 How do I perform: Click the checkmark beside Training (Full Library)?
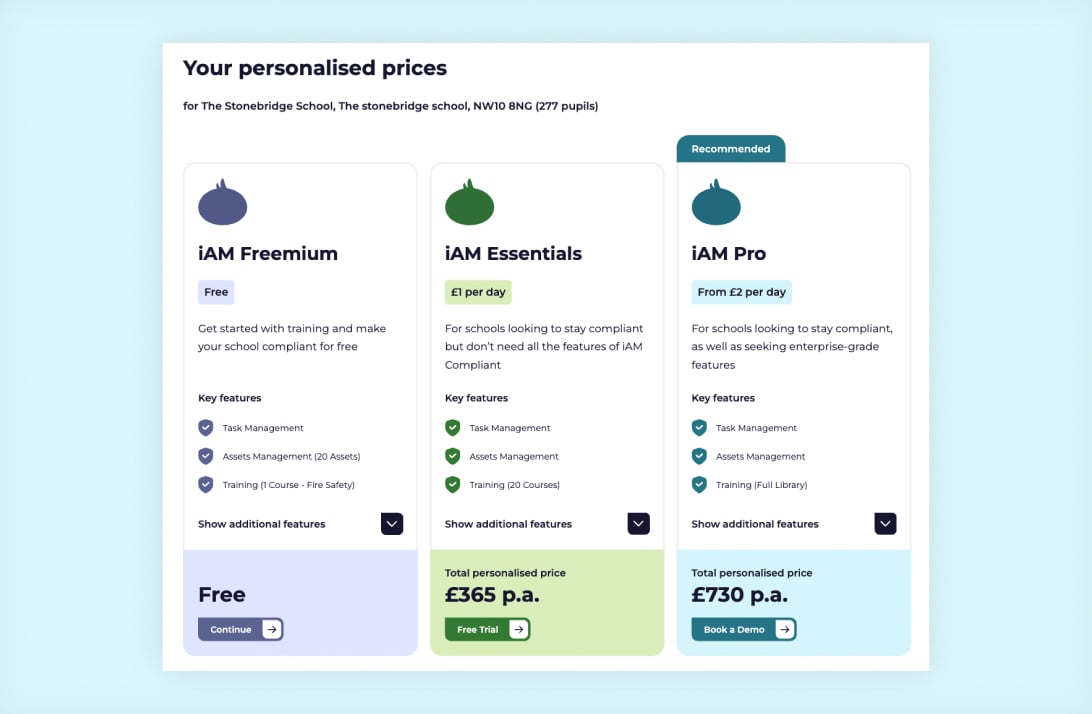699,484
